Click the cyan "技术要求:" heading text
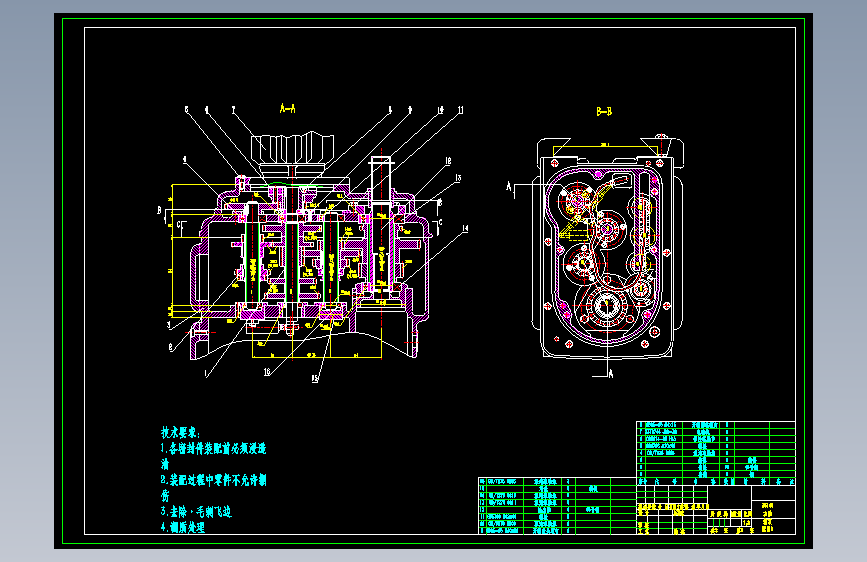The height and width of the screenshot is (562, 867). pos(180,433)
